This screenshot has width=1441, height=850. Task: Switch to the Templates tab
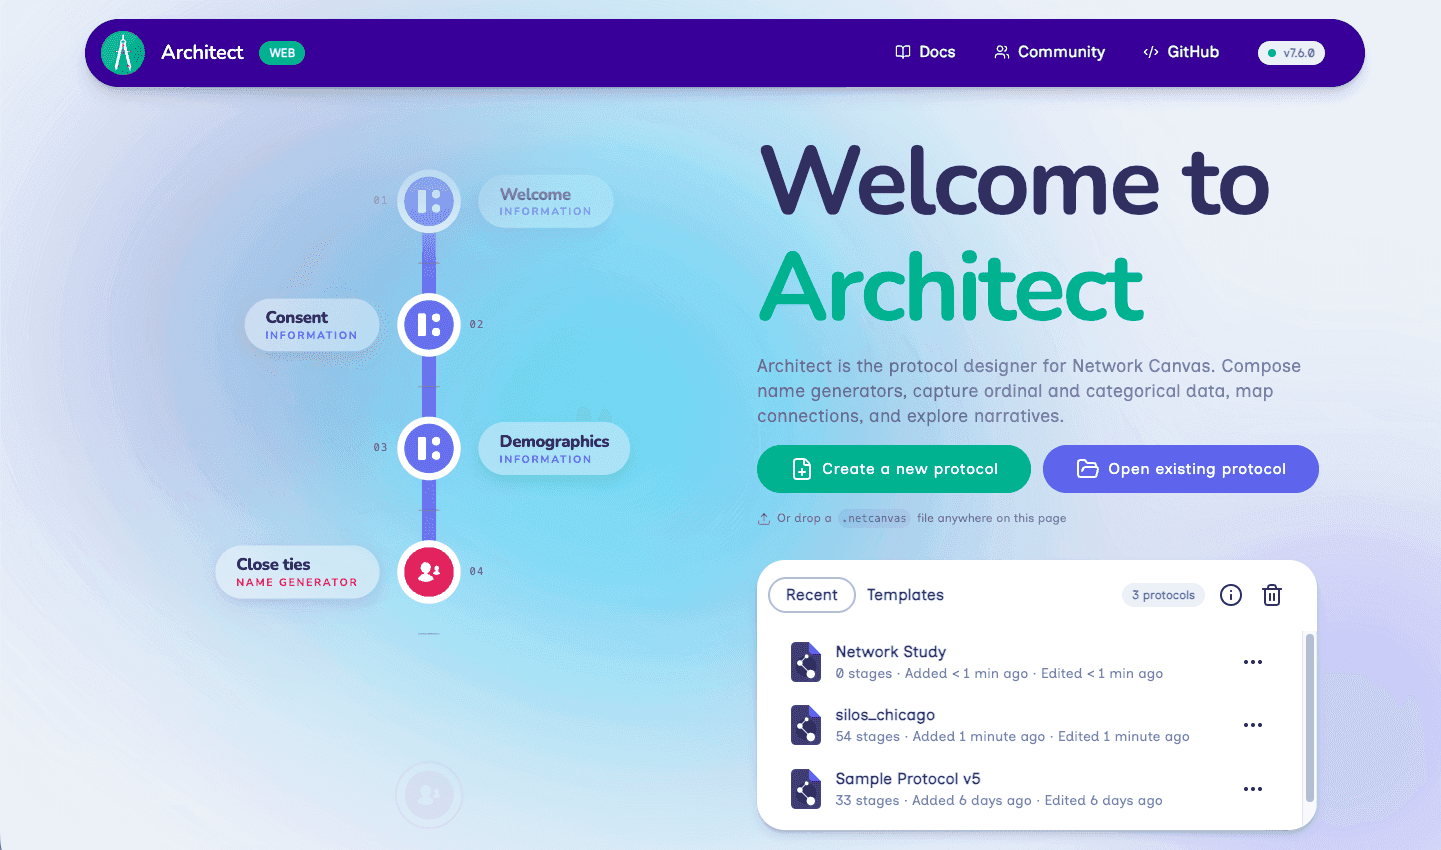(x=905, y=595)
